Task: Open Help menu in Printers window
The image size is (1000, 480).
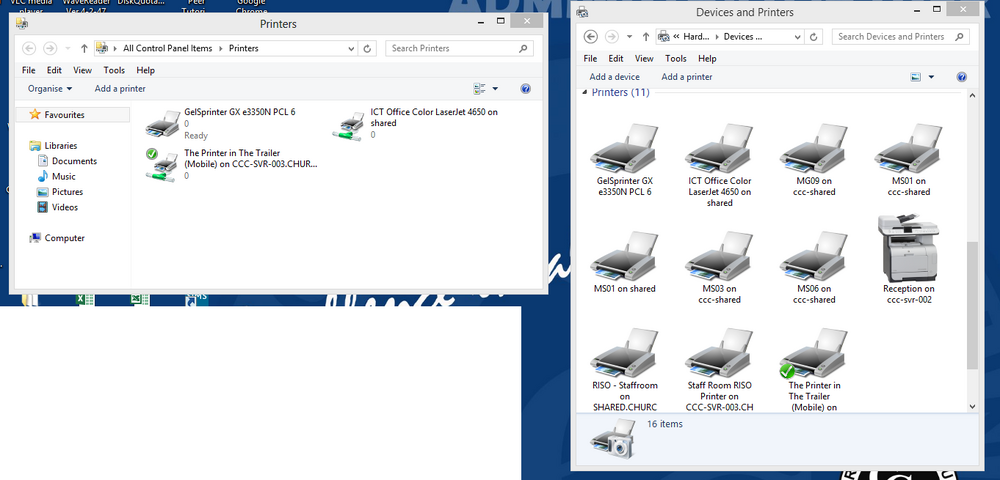Action: tap(145, 70)
